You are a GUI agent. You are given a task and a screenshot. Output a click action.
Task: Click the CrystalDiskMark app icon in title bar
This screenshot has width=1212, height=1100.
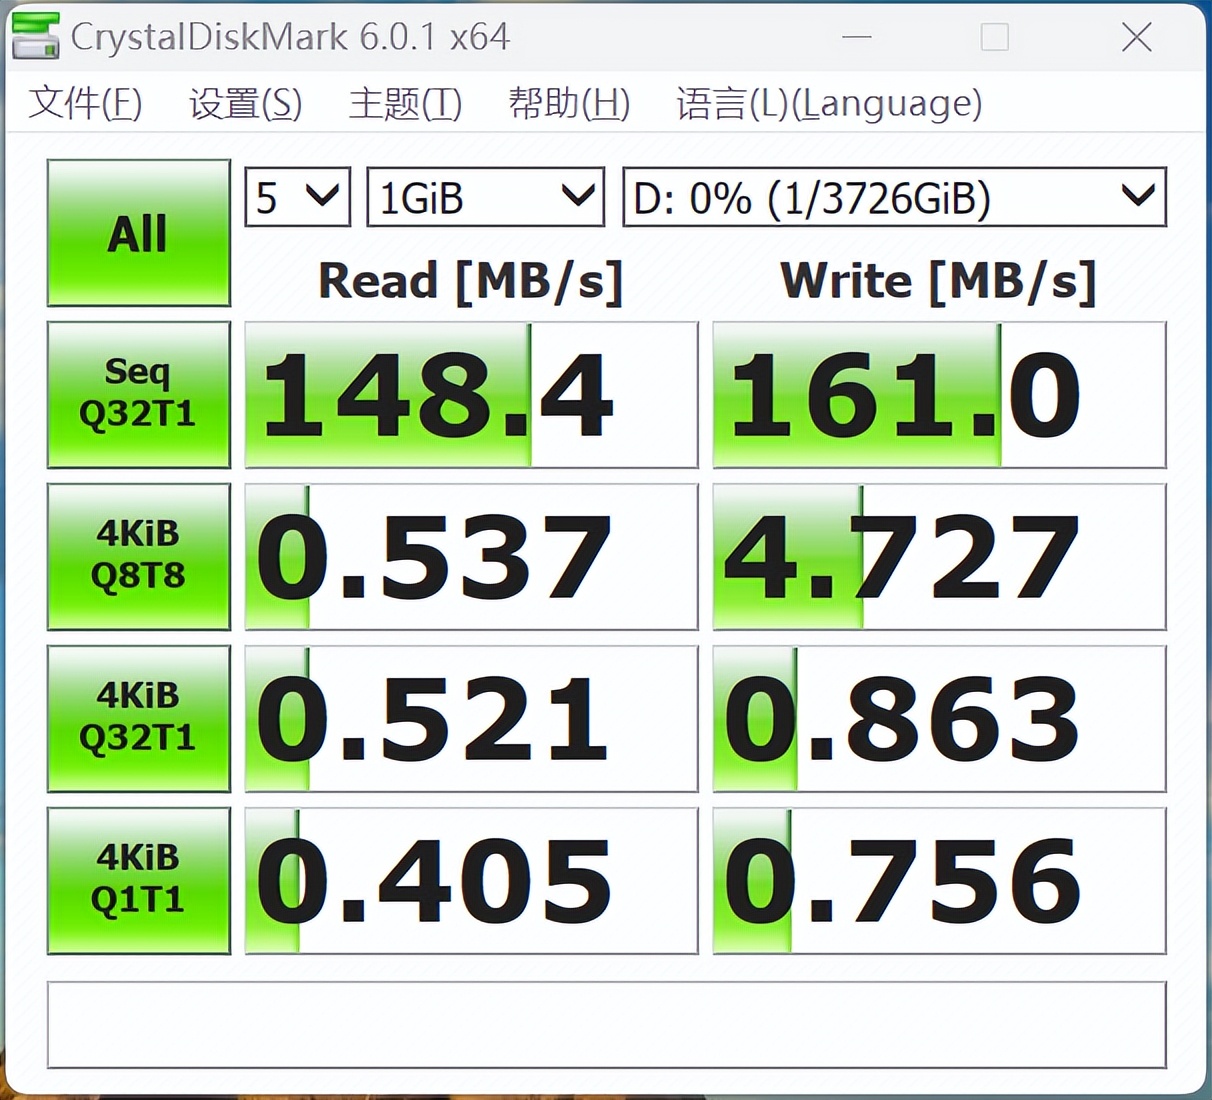point(35,36)
